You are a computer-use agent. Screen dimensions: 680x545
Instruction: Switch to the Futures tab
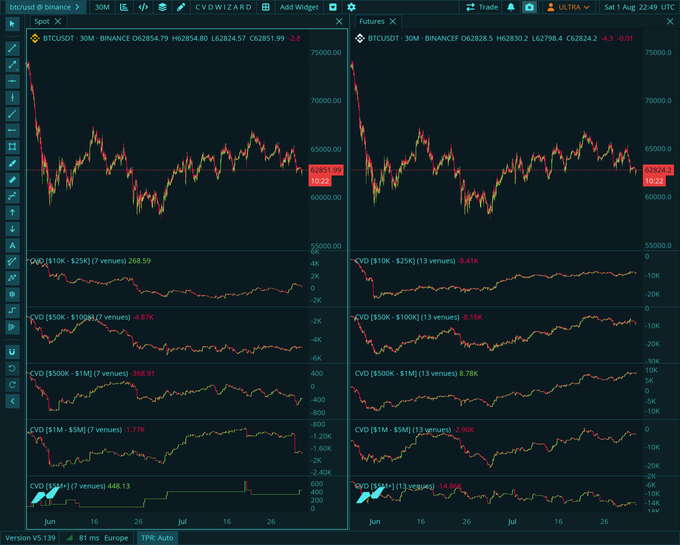[x=372, y=21]
